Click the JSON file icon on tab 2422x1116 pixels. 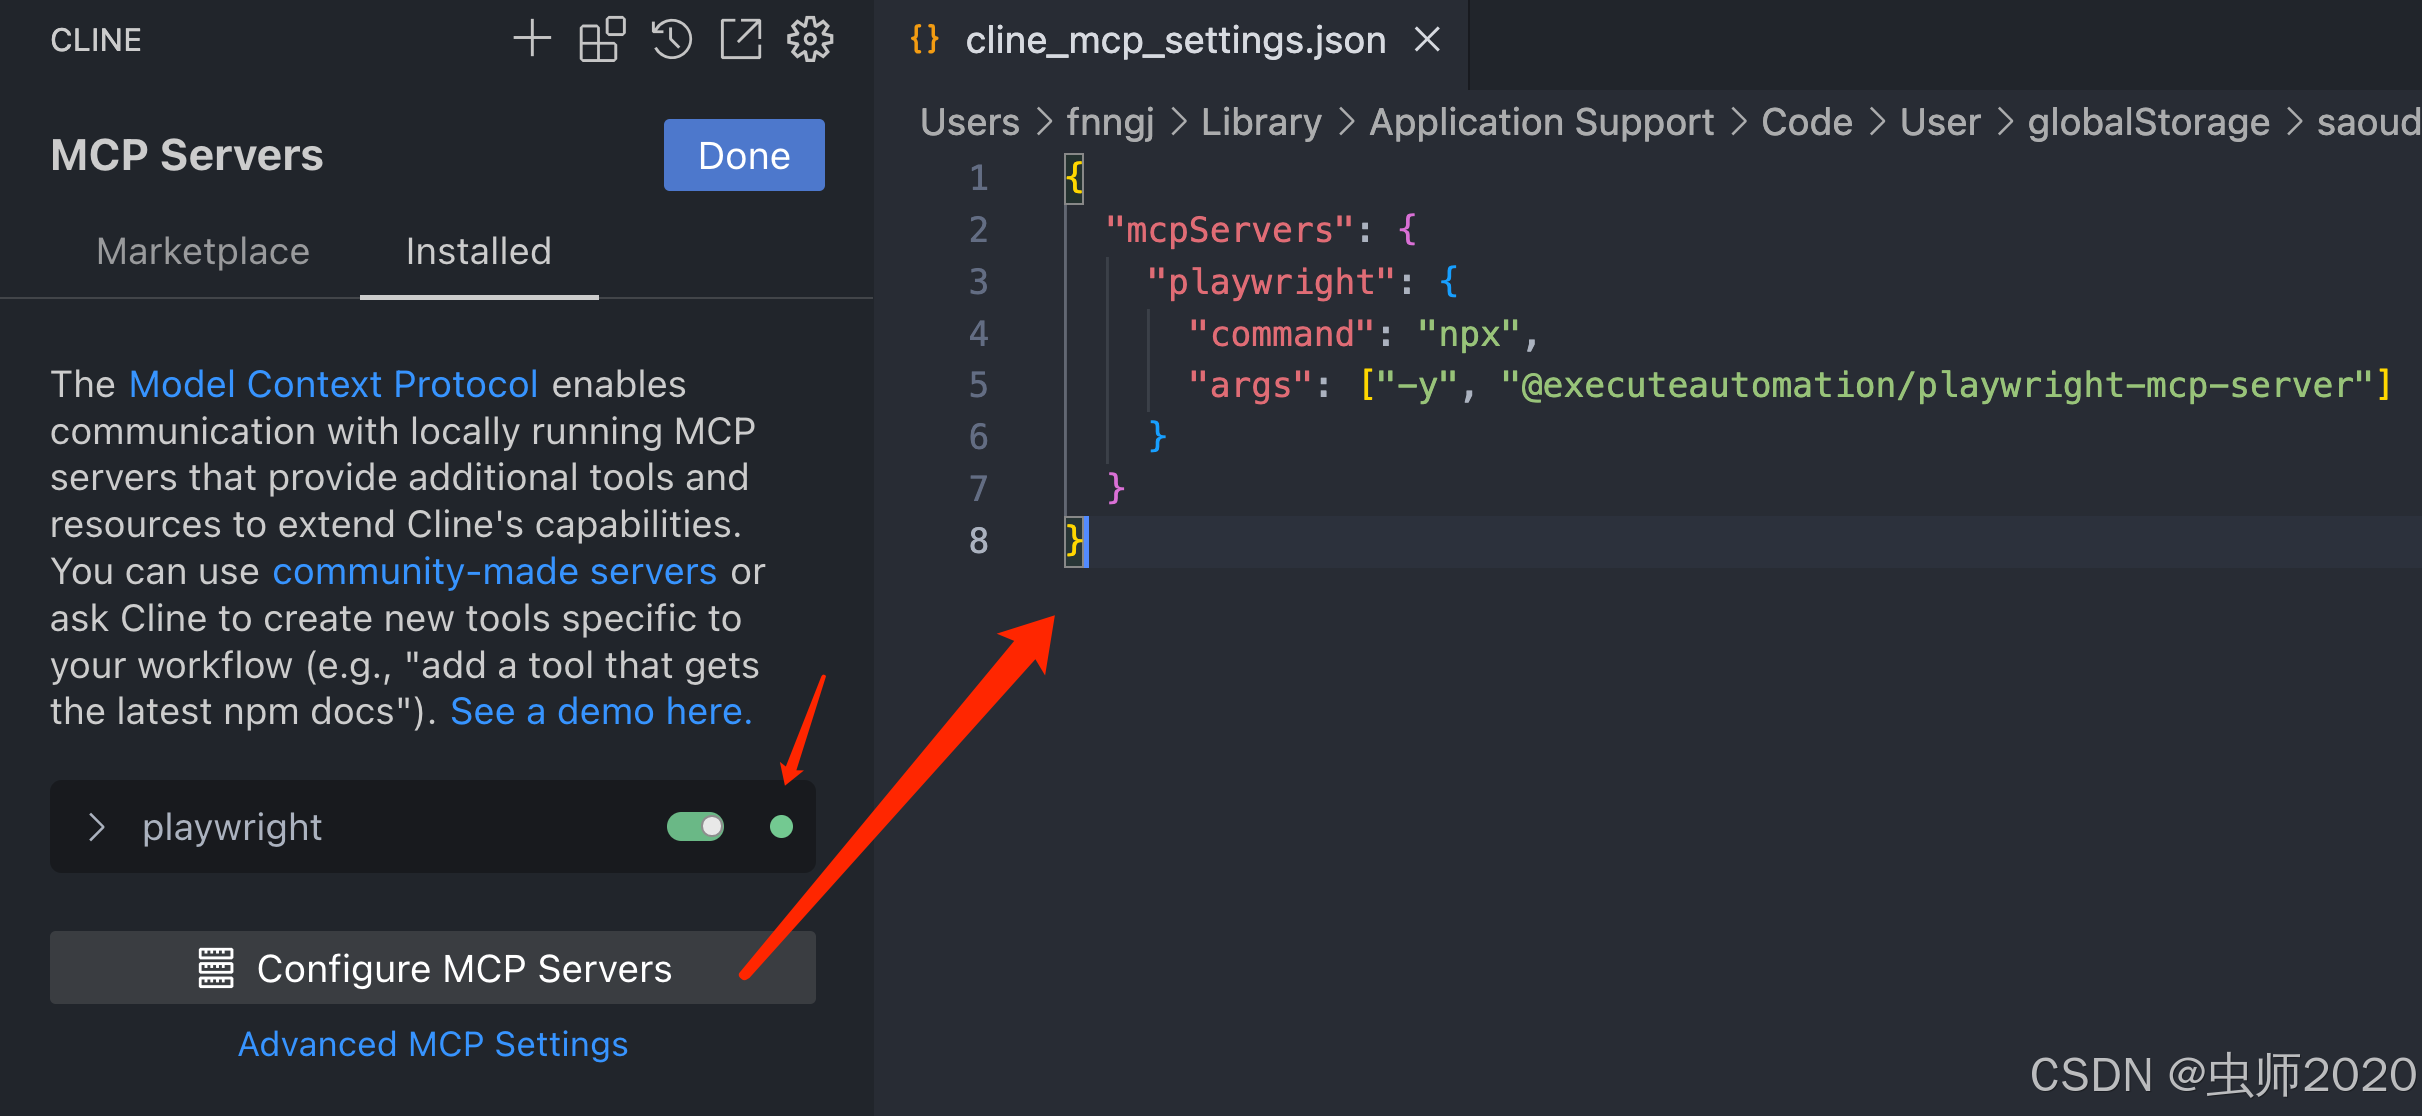click(925, 40)
